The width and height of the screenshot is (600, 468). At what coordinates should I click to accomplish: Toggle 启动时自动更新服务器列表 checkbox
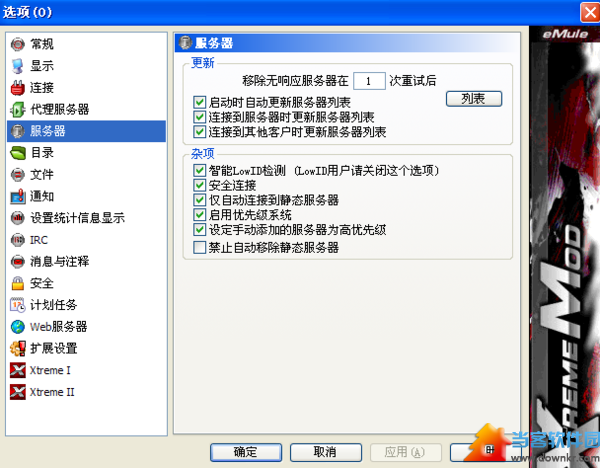[199, 102]
